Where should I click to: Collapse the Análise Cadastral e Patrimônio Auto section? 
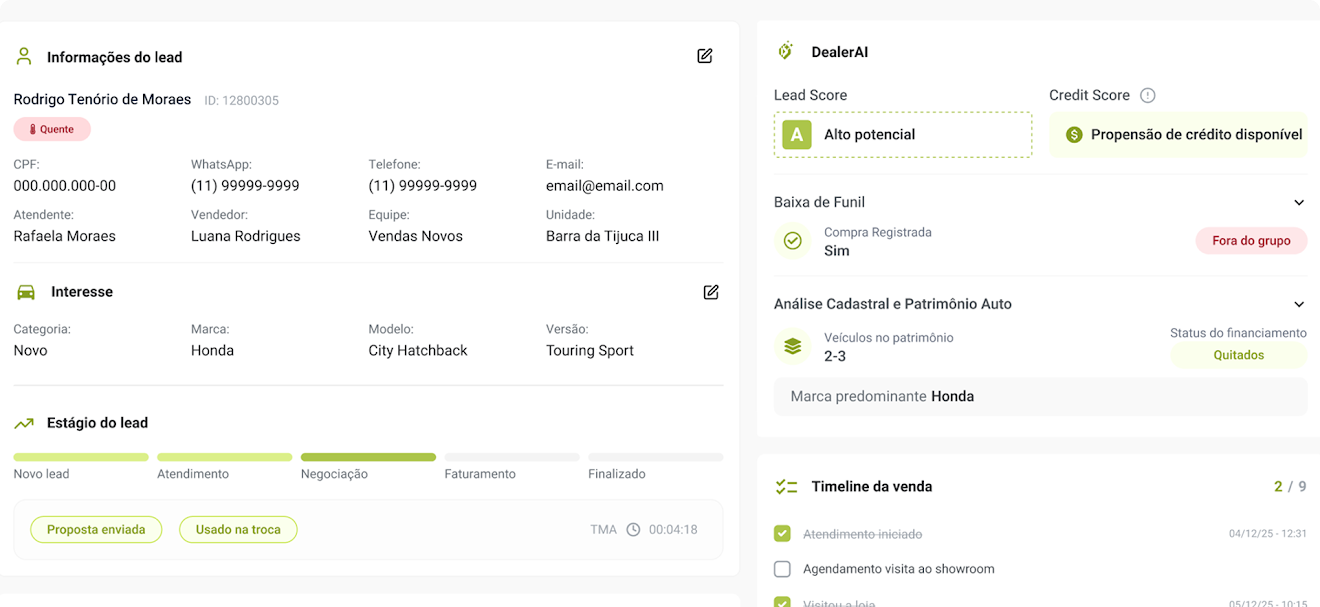[x=1299, y=304]
